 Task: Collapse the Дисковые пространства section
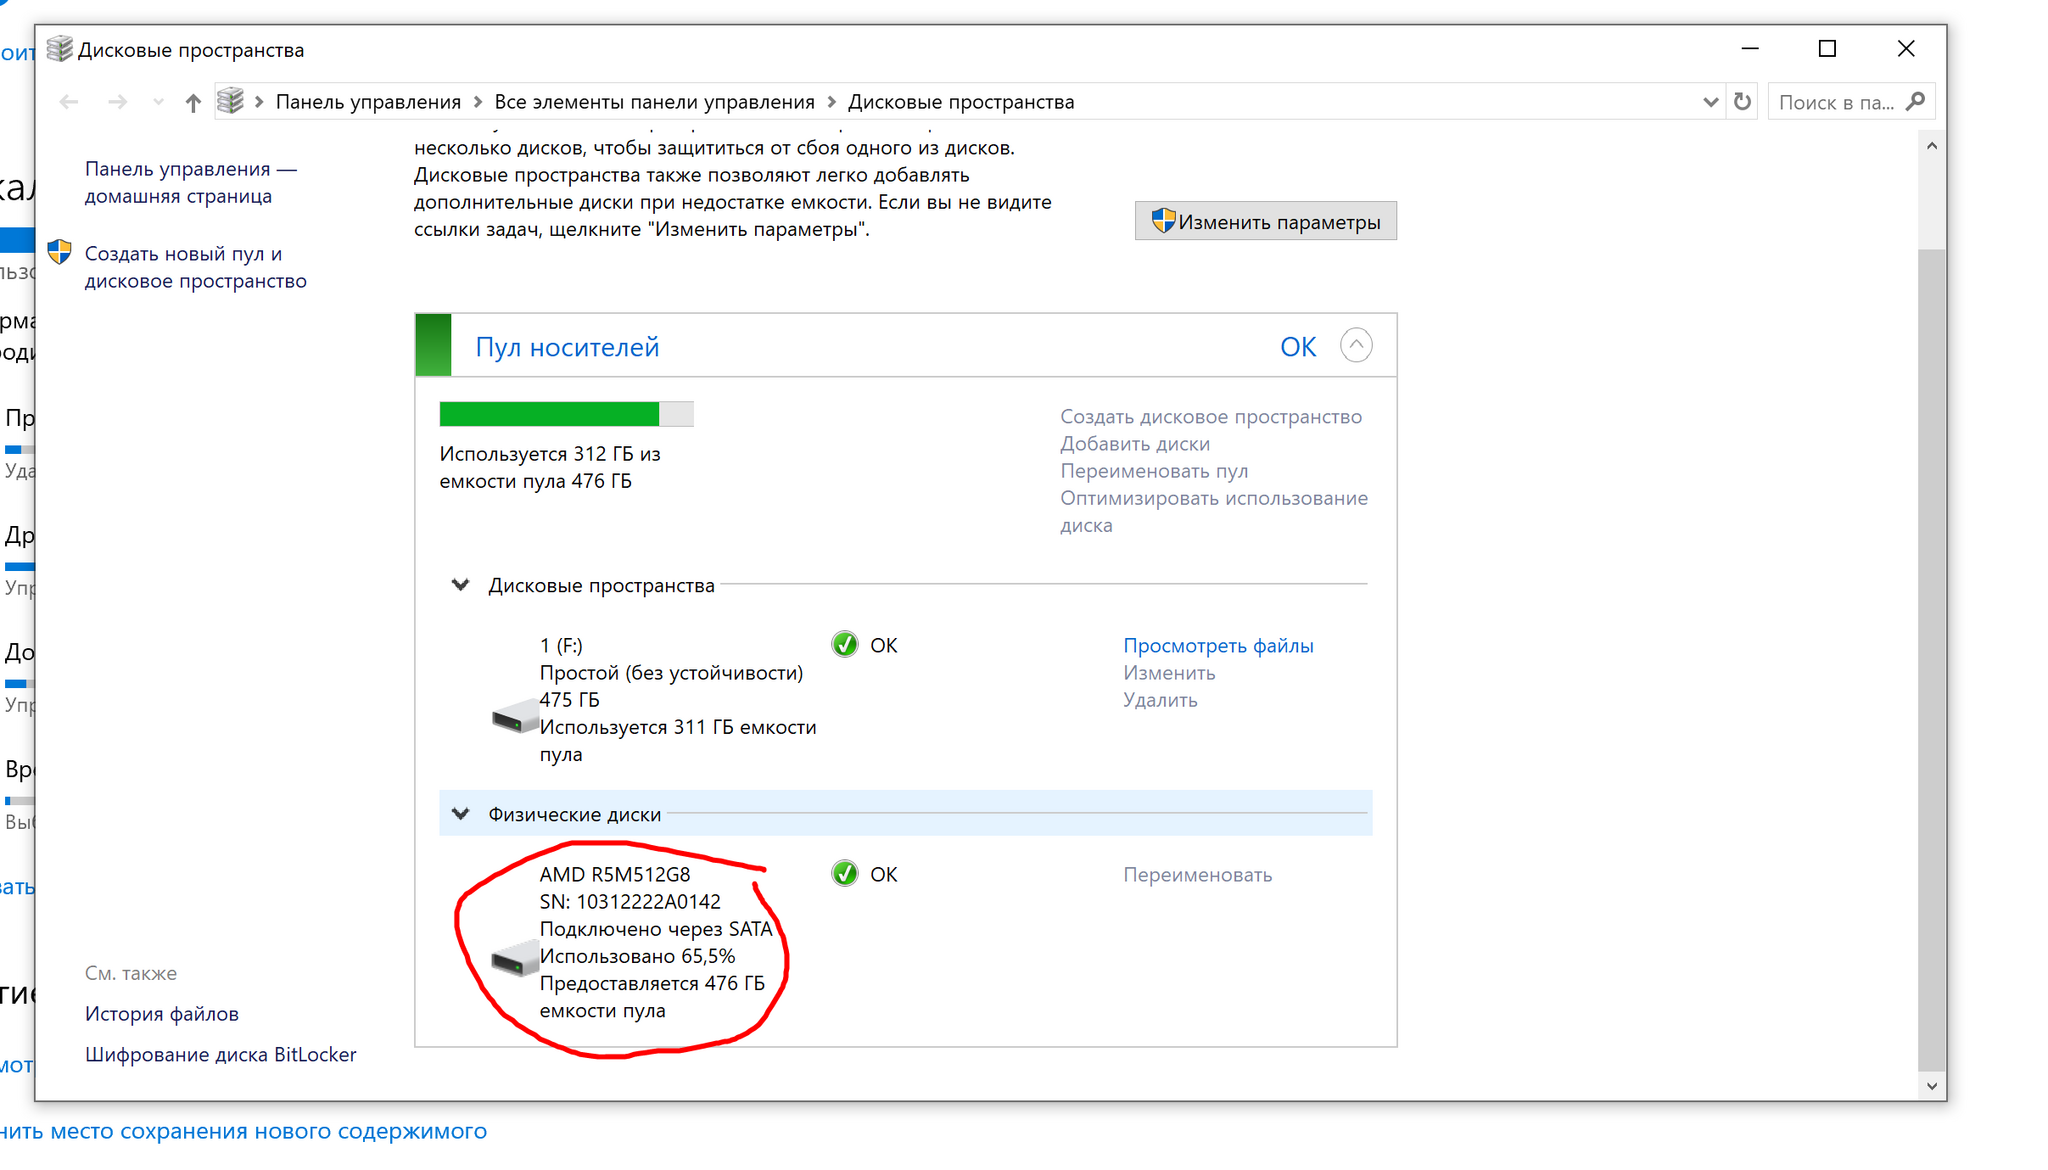point(460,585)
